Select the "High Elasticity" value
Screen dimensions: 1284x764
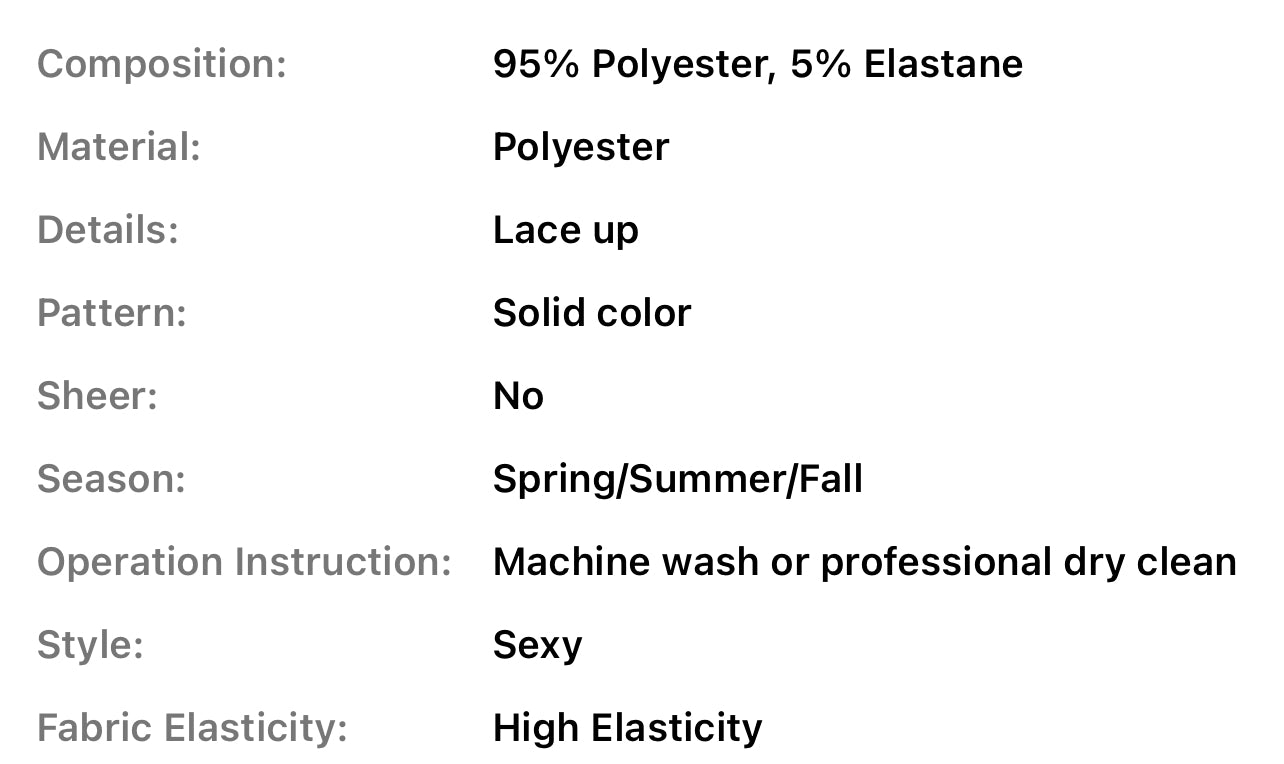click(627, 729)
